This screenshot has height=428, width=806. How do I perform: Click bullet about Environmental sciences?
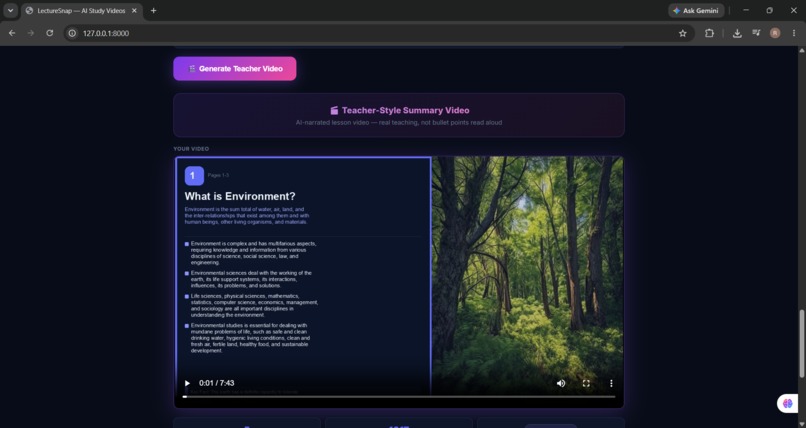pyautogui.click(x=251, y=279)
